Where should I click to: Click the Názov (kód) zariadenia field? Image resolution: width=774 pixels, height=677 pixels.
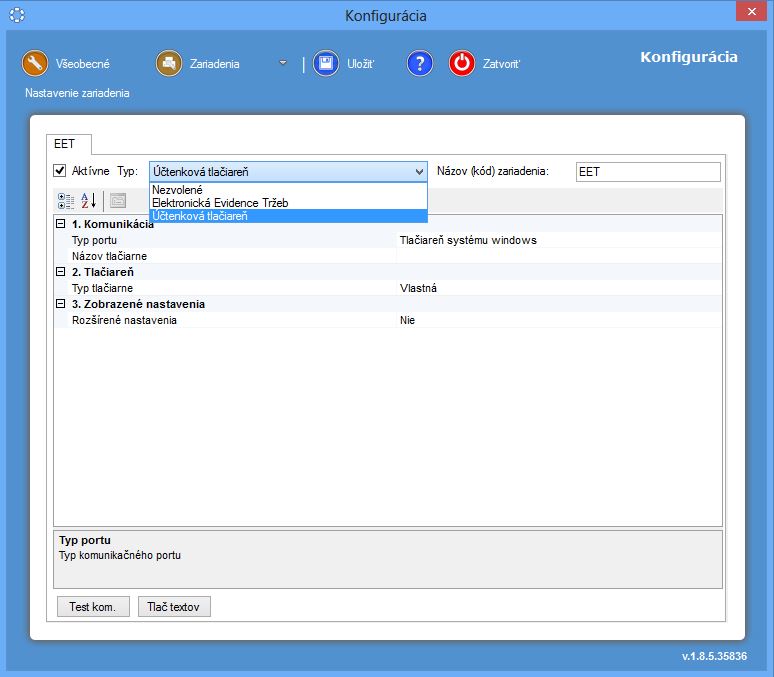pos(647,172)
